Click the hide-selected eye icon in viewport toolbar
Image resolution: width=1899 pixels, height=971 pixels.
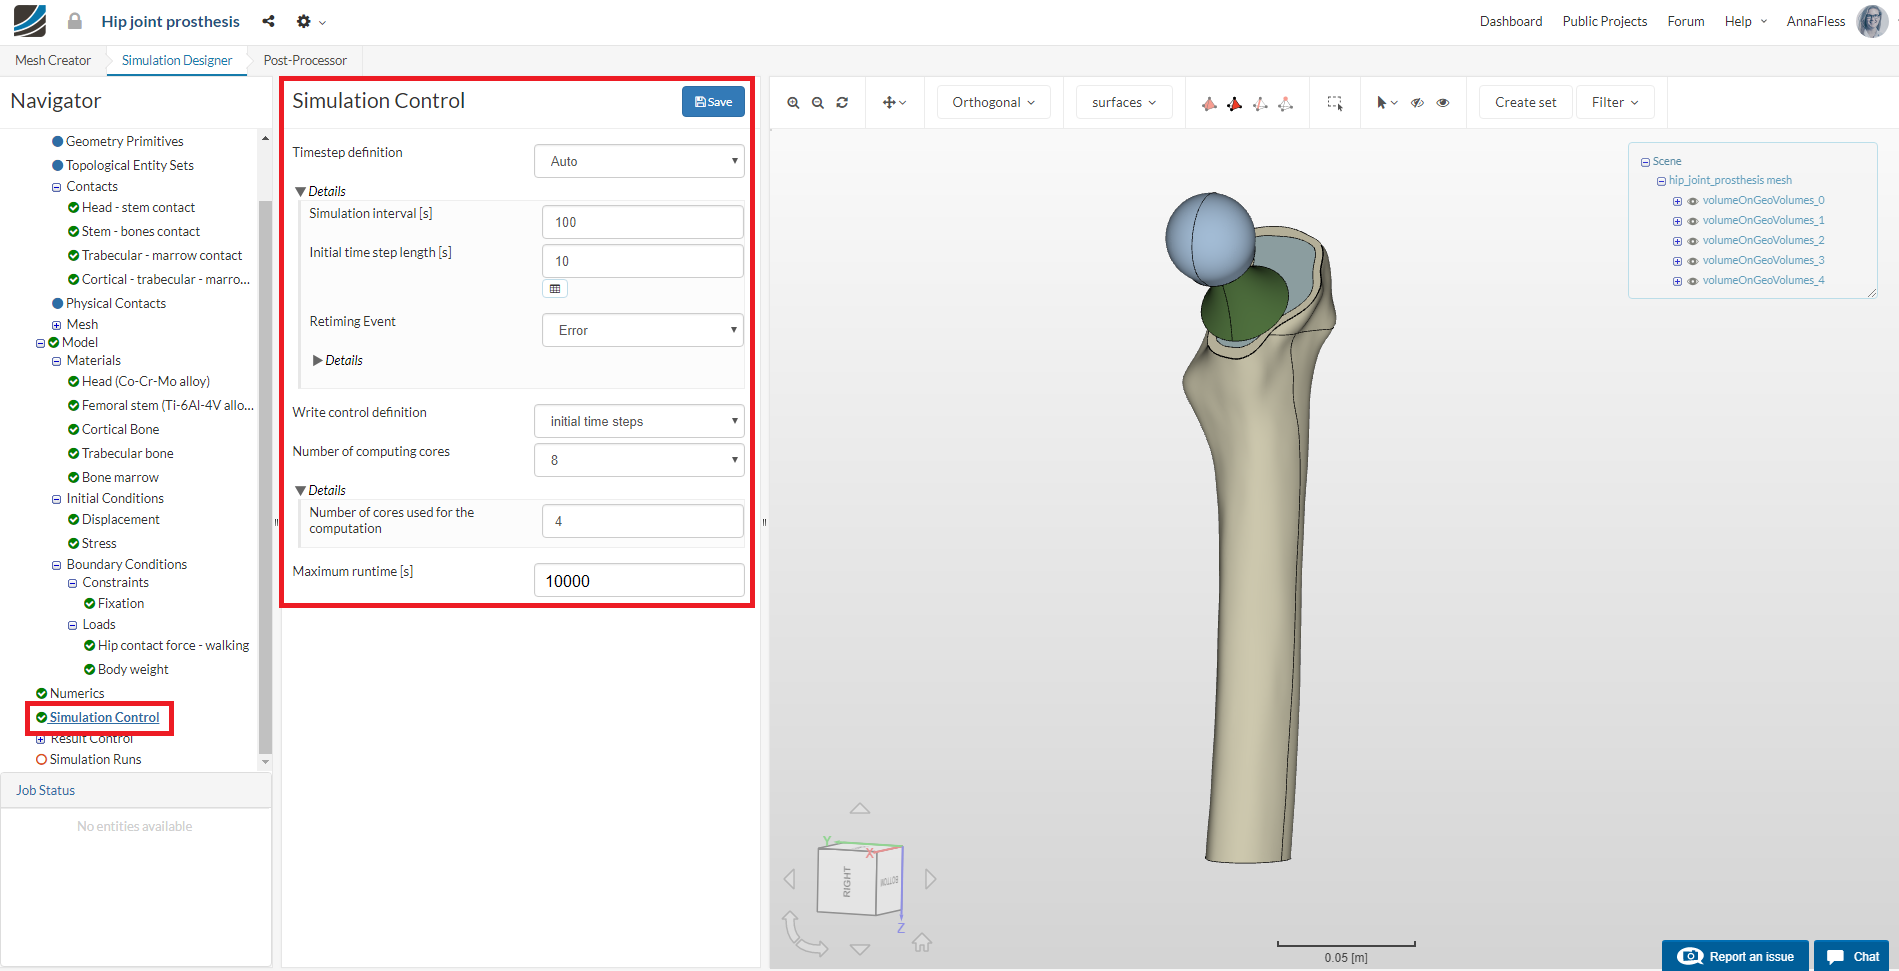point(1417,102)
